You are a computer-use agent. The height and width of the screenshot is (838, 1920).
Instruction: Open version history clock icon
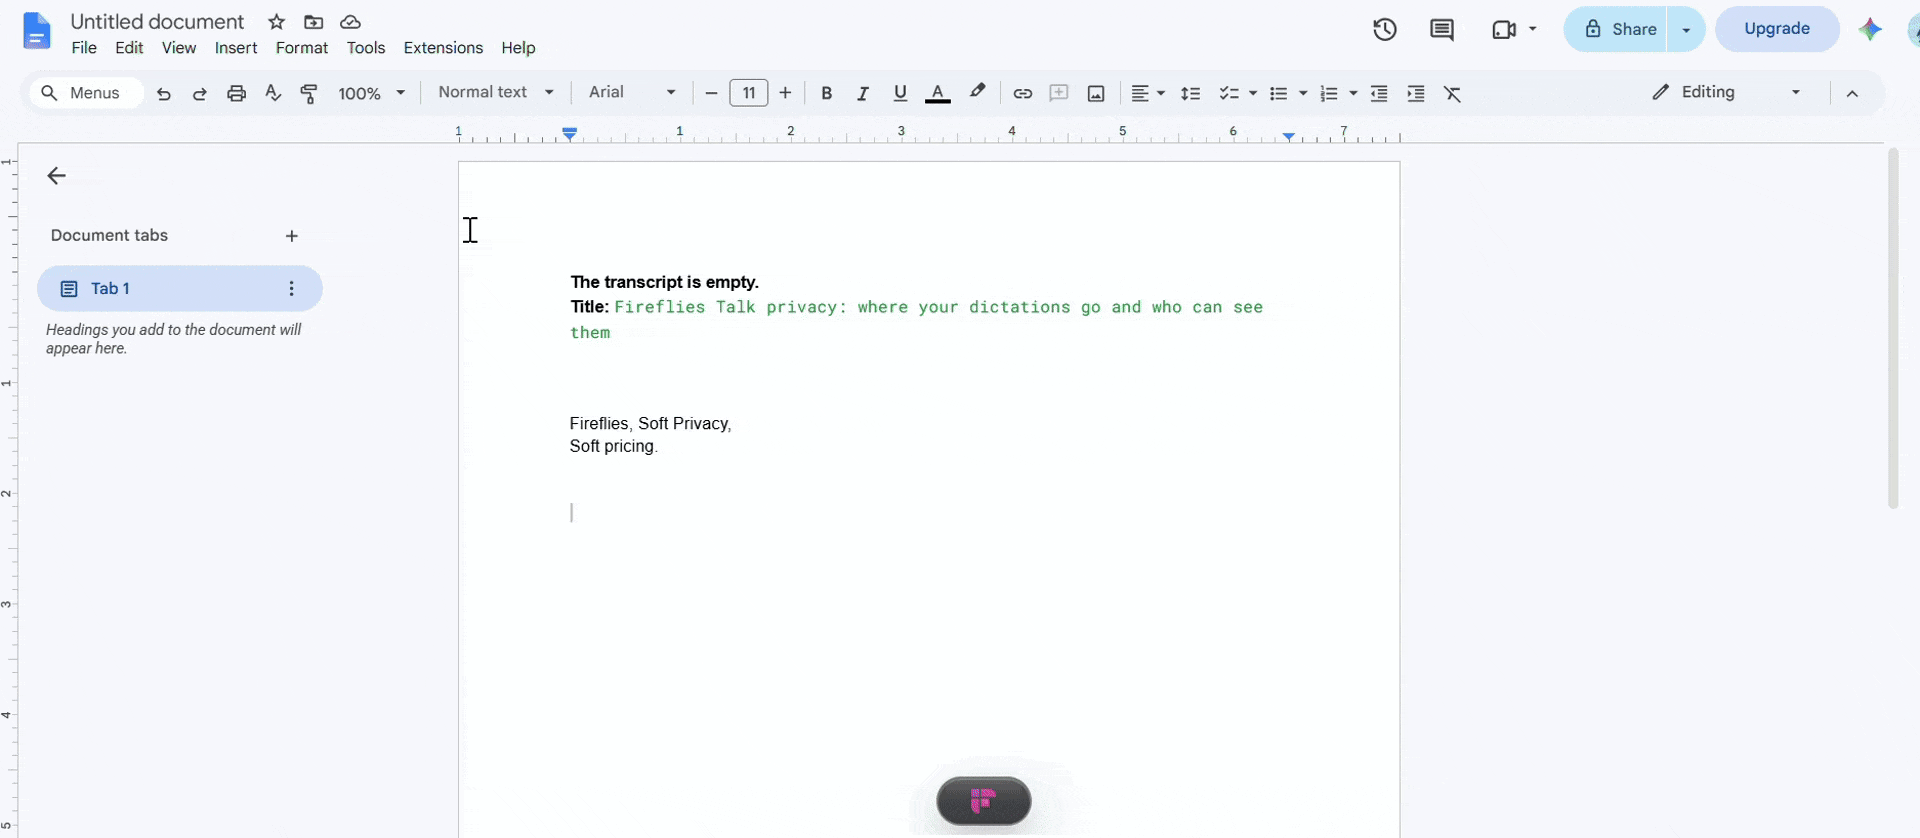pos(1385,29)
